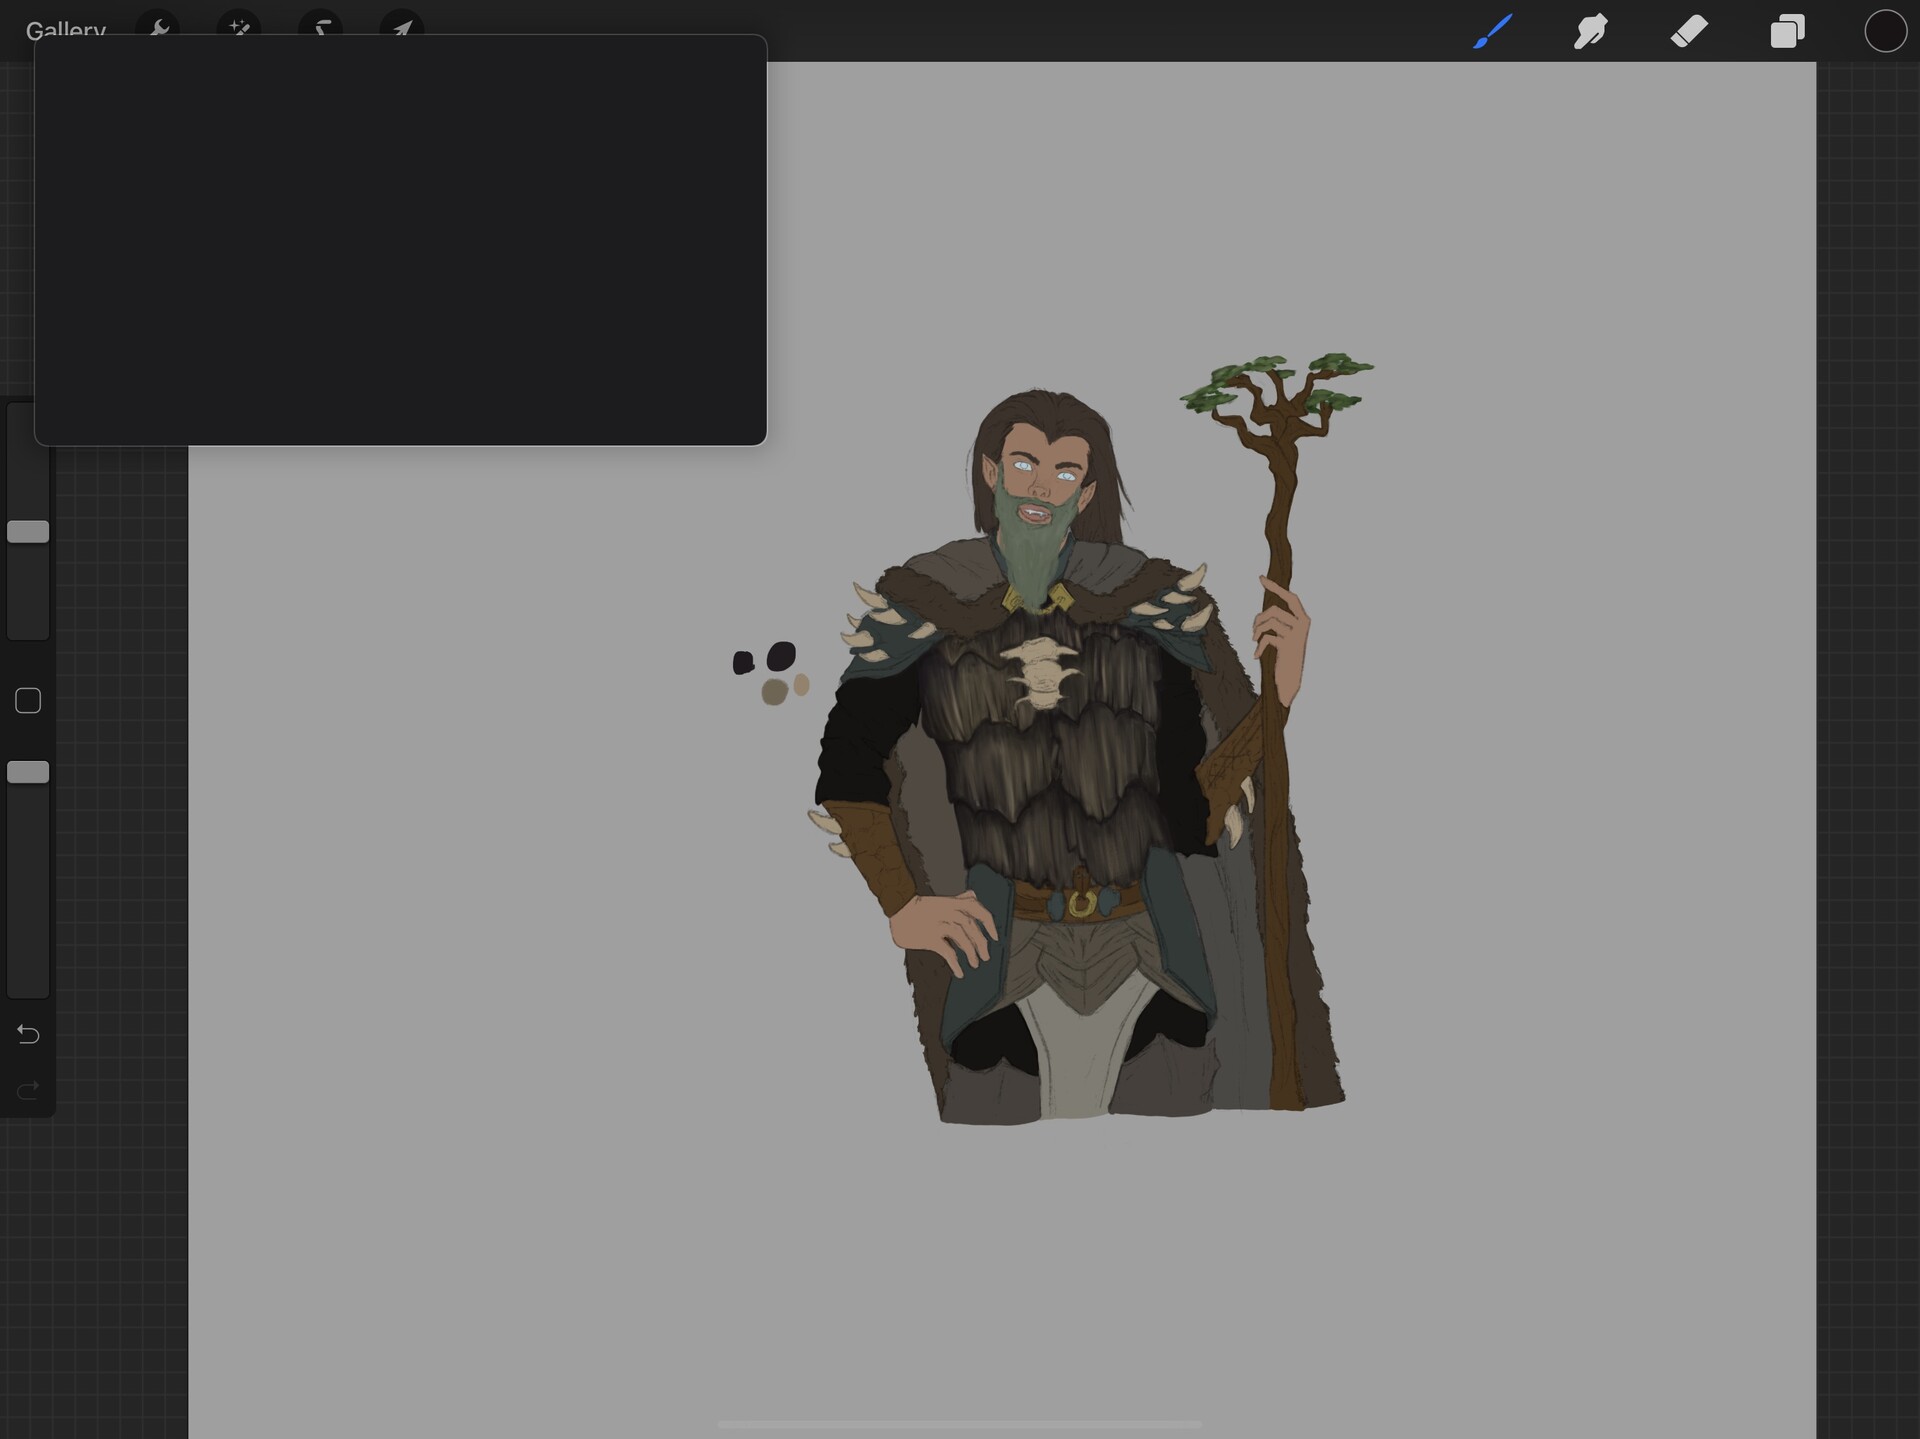
Task: Open the active color picker
Action: (x=1886, y=30)
